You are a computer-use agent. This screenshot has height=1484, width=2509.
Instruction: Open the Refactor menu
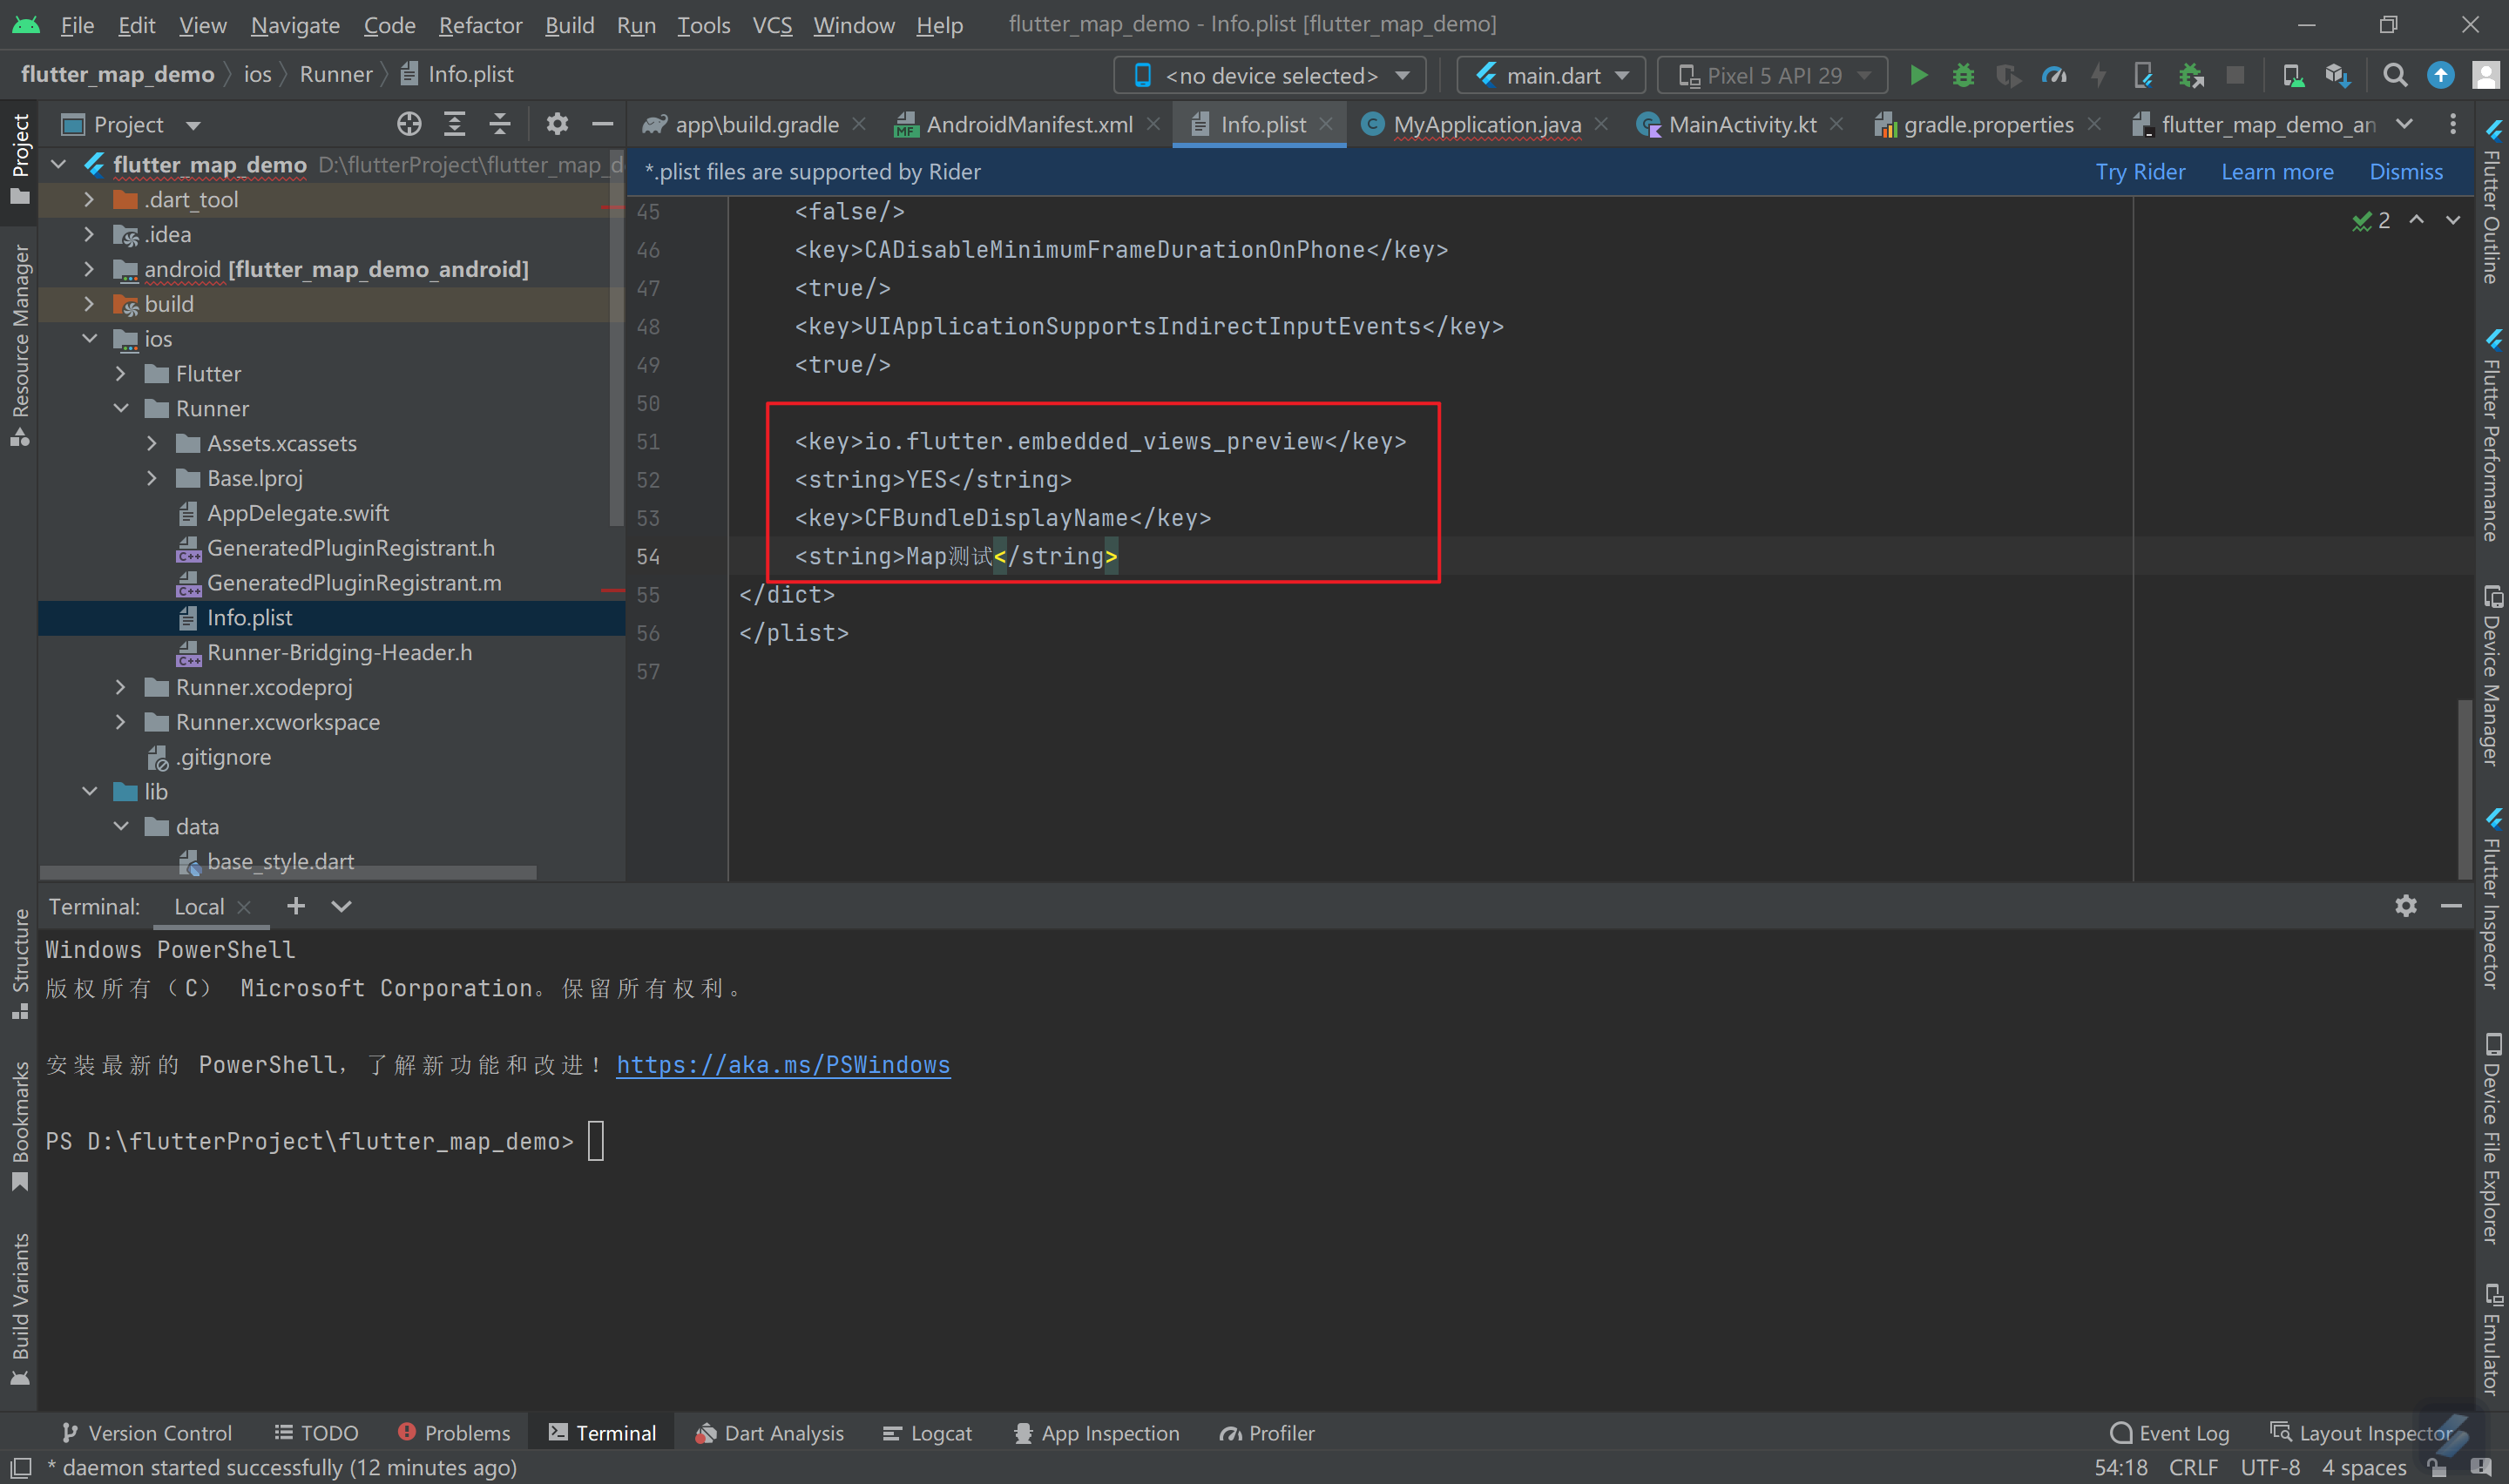(x=480, y=25)
